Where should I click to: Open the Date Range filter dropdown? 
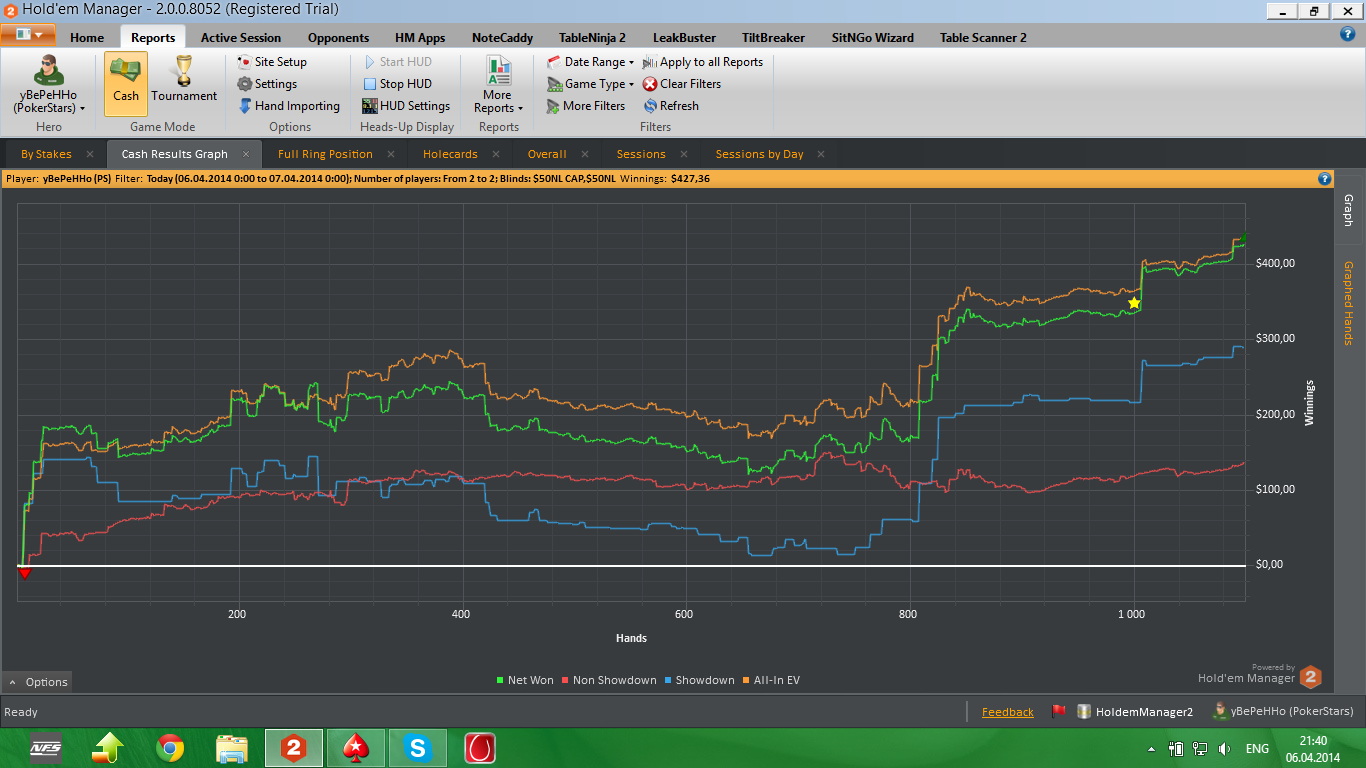point(591,62)
